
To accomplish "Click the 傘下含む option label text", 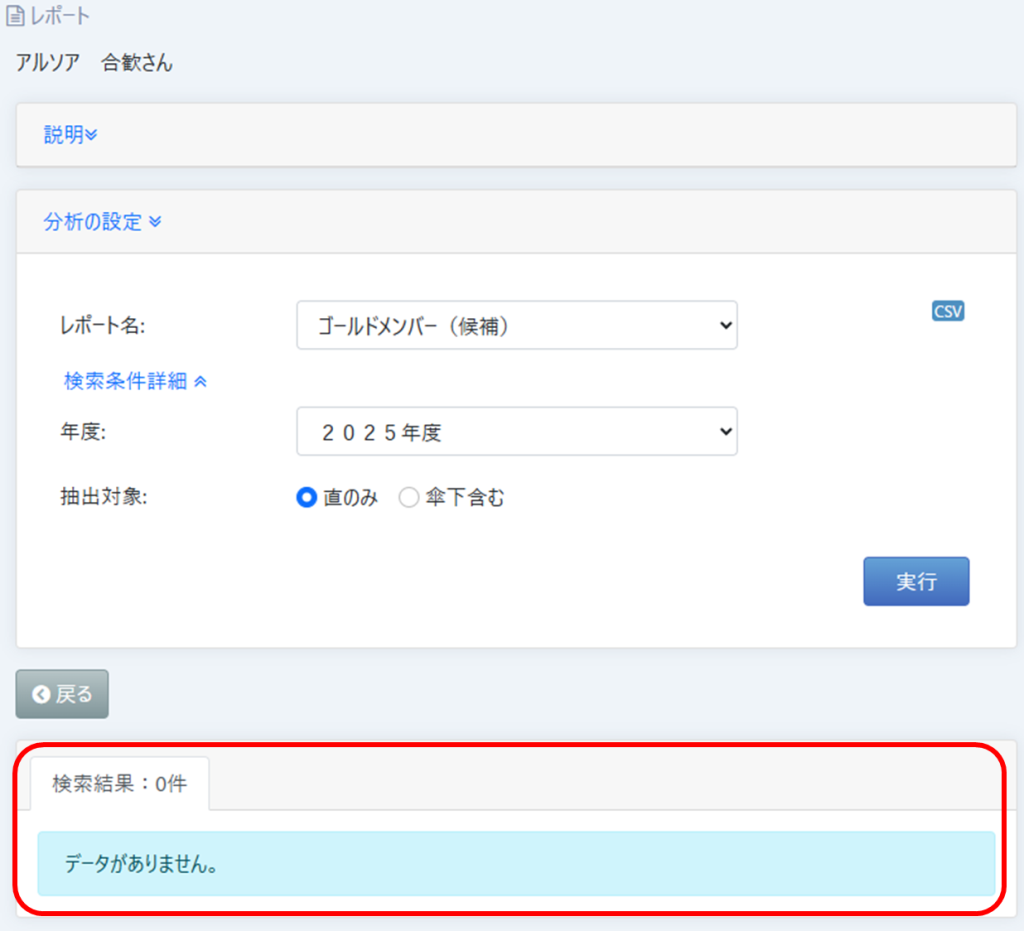I will [465, 498].
